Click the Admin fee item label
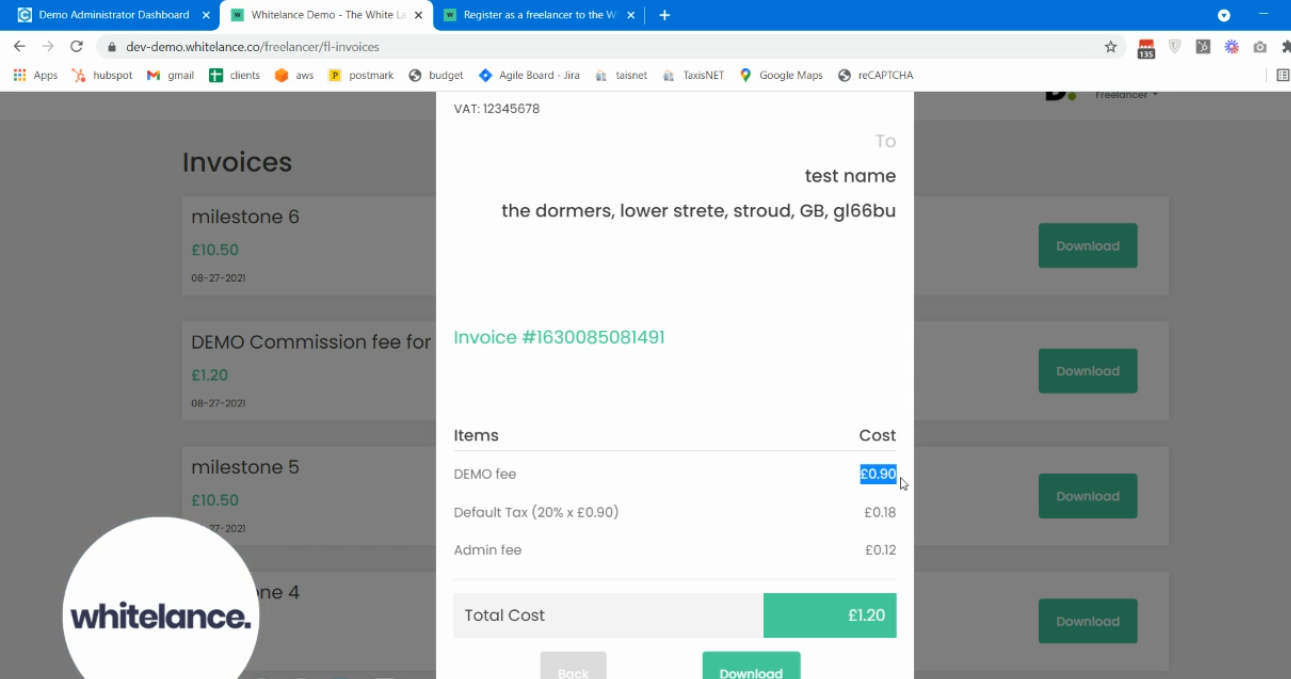 tap(487, 550)
